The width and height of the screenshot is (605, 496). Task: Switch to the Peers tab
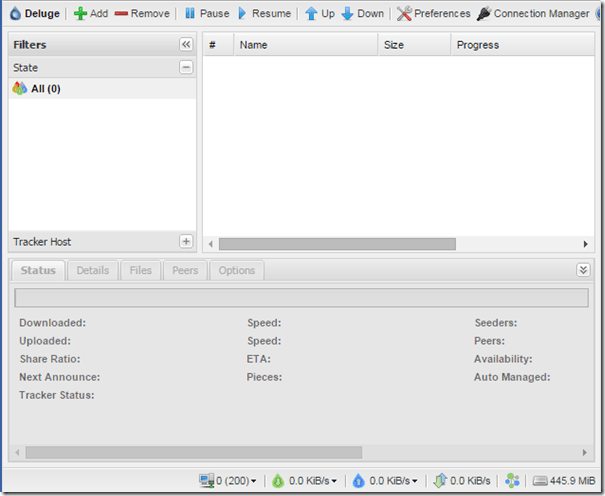[x=185, y=270]
